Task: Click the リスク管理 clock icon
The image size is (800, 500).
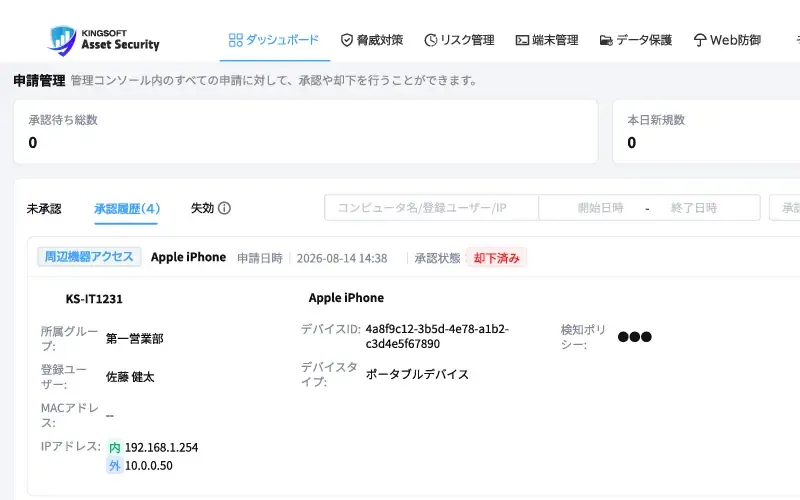Action: tap(431, 40)
